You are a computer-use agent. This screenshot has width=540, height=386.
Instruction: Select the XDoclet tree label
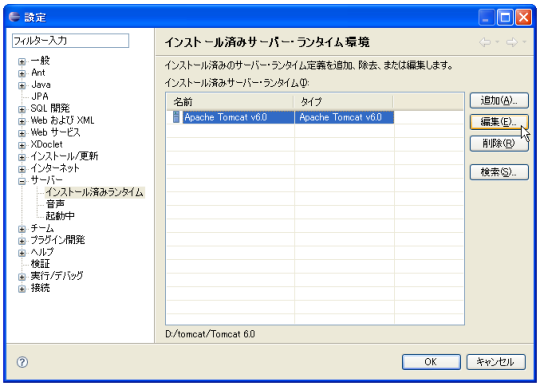click(46, 144)
